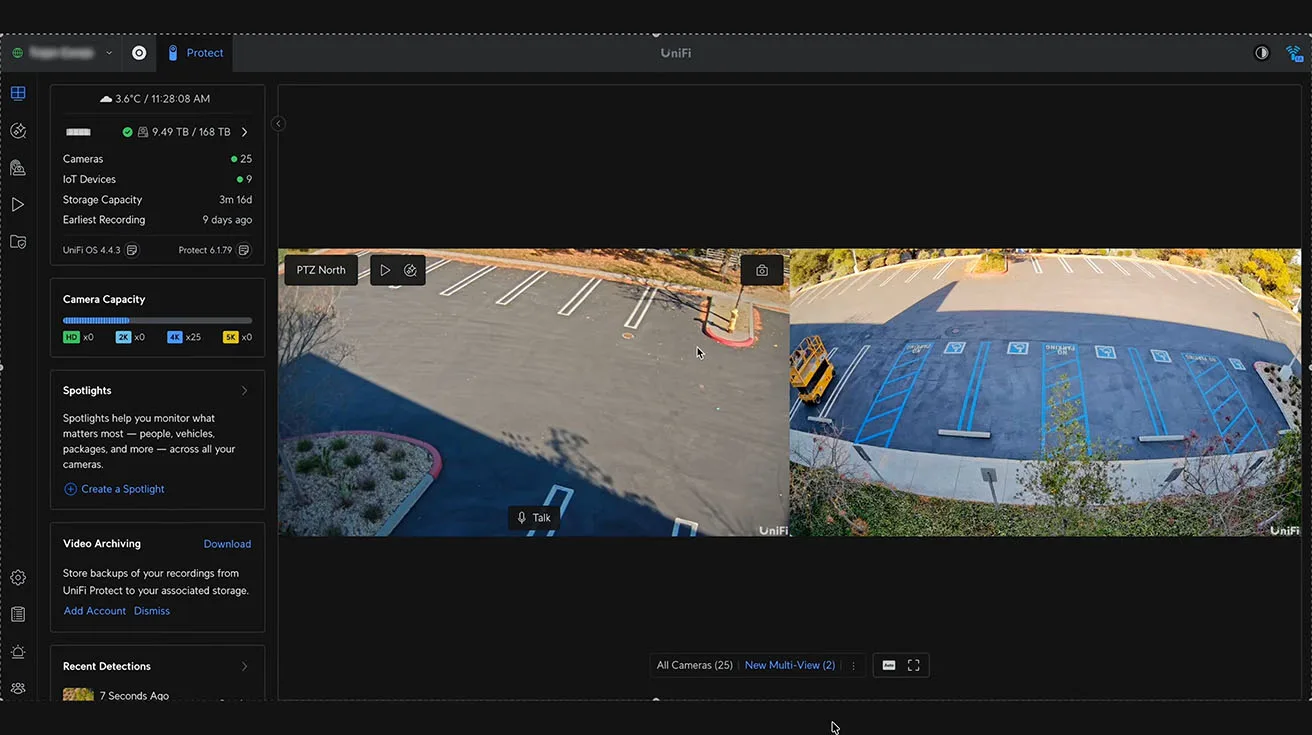Take a snapshot with the camera icon
The width and height of the screenshot is (1312, 735).
click(x=762, y=270)
